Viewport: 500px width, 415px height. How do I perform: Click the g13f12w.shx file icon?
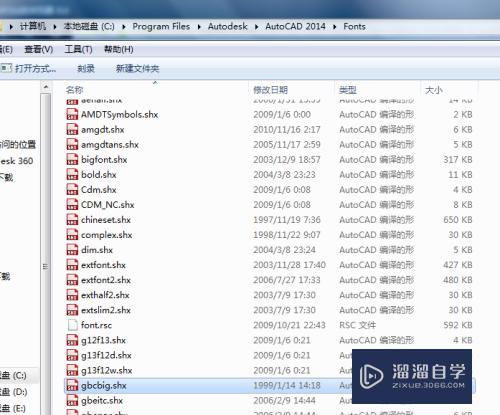72,370
